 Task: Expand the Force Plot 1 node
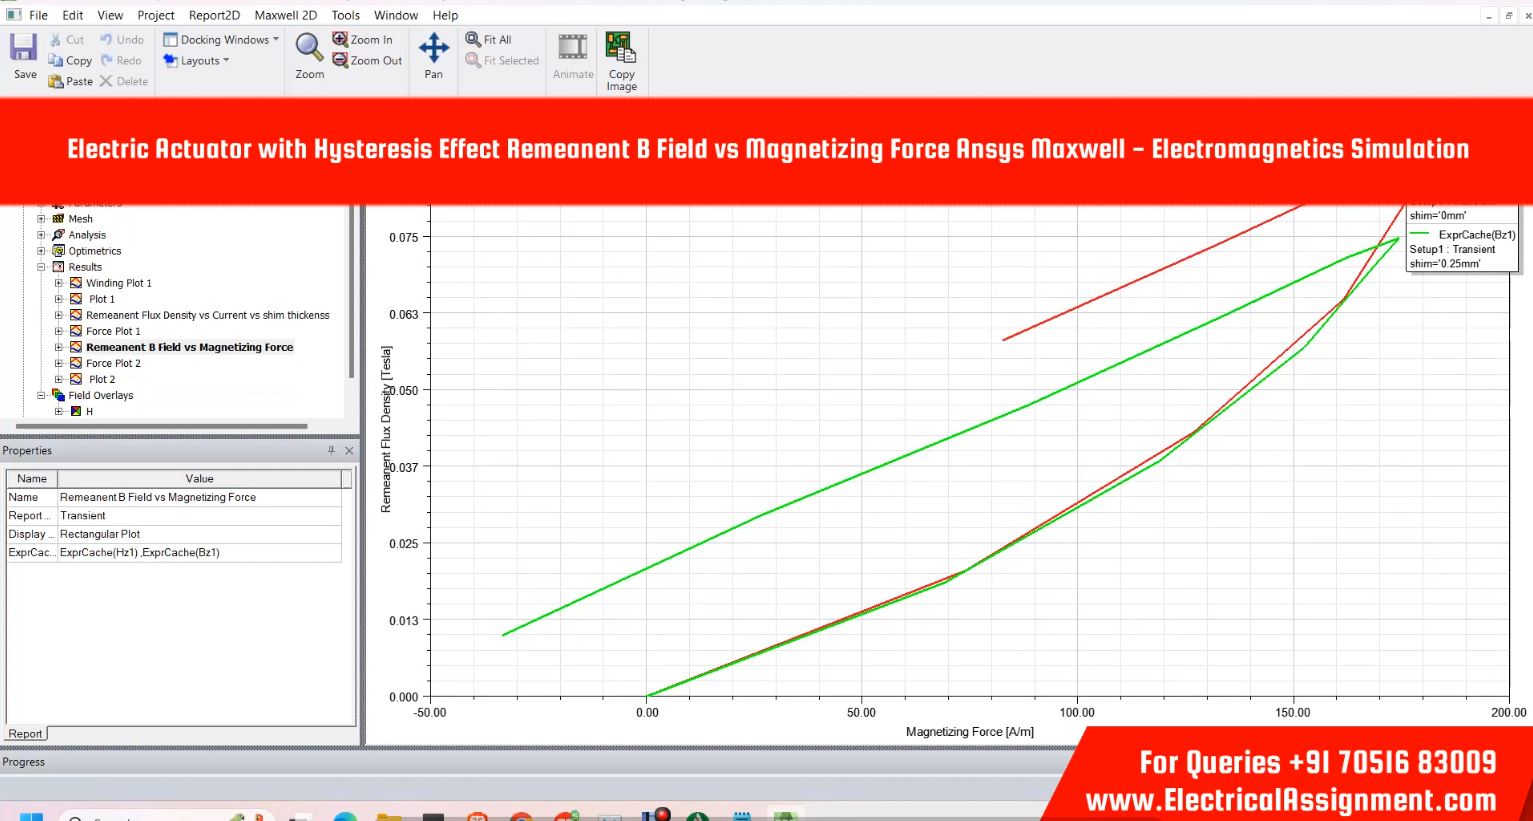tap(59, 331)
